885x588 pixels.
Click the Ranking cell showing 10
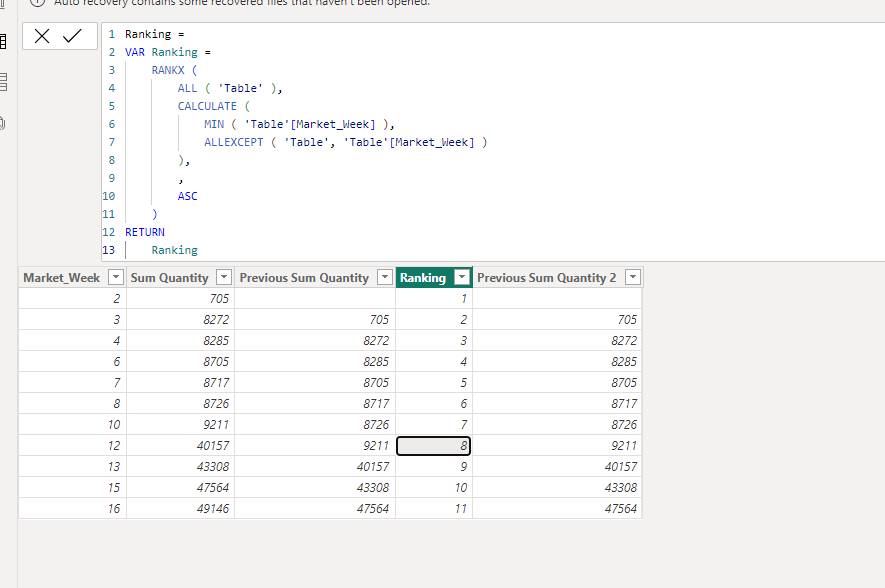pyautogui.click(x=433, y=488)
